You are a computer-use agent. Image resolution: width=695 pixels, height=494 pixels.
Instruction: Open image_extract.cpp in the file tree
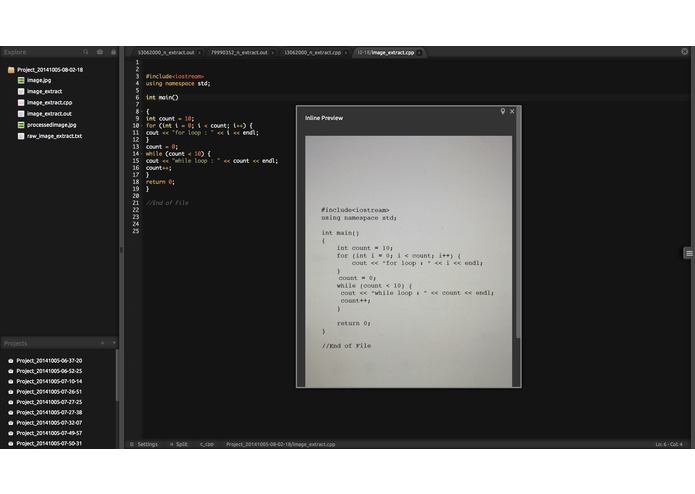(x=49, y=102)
